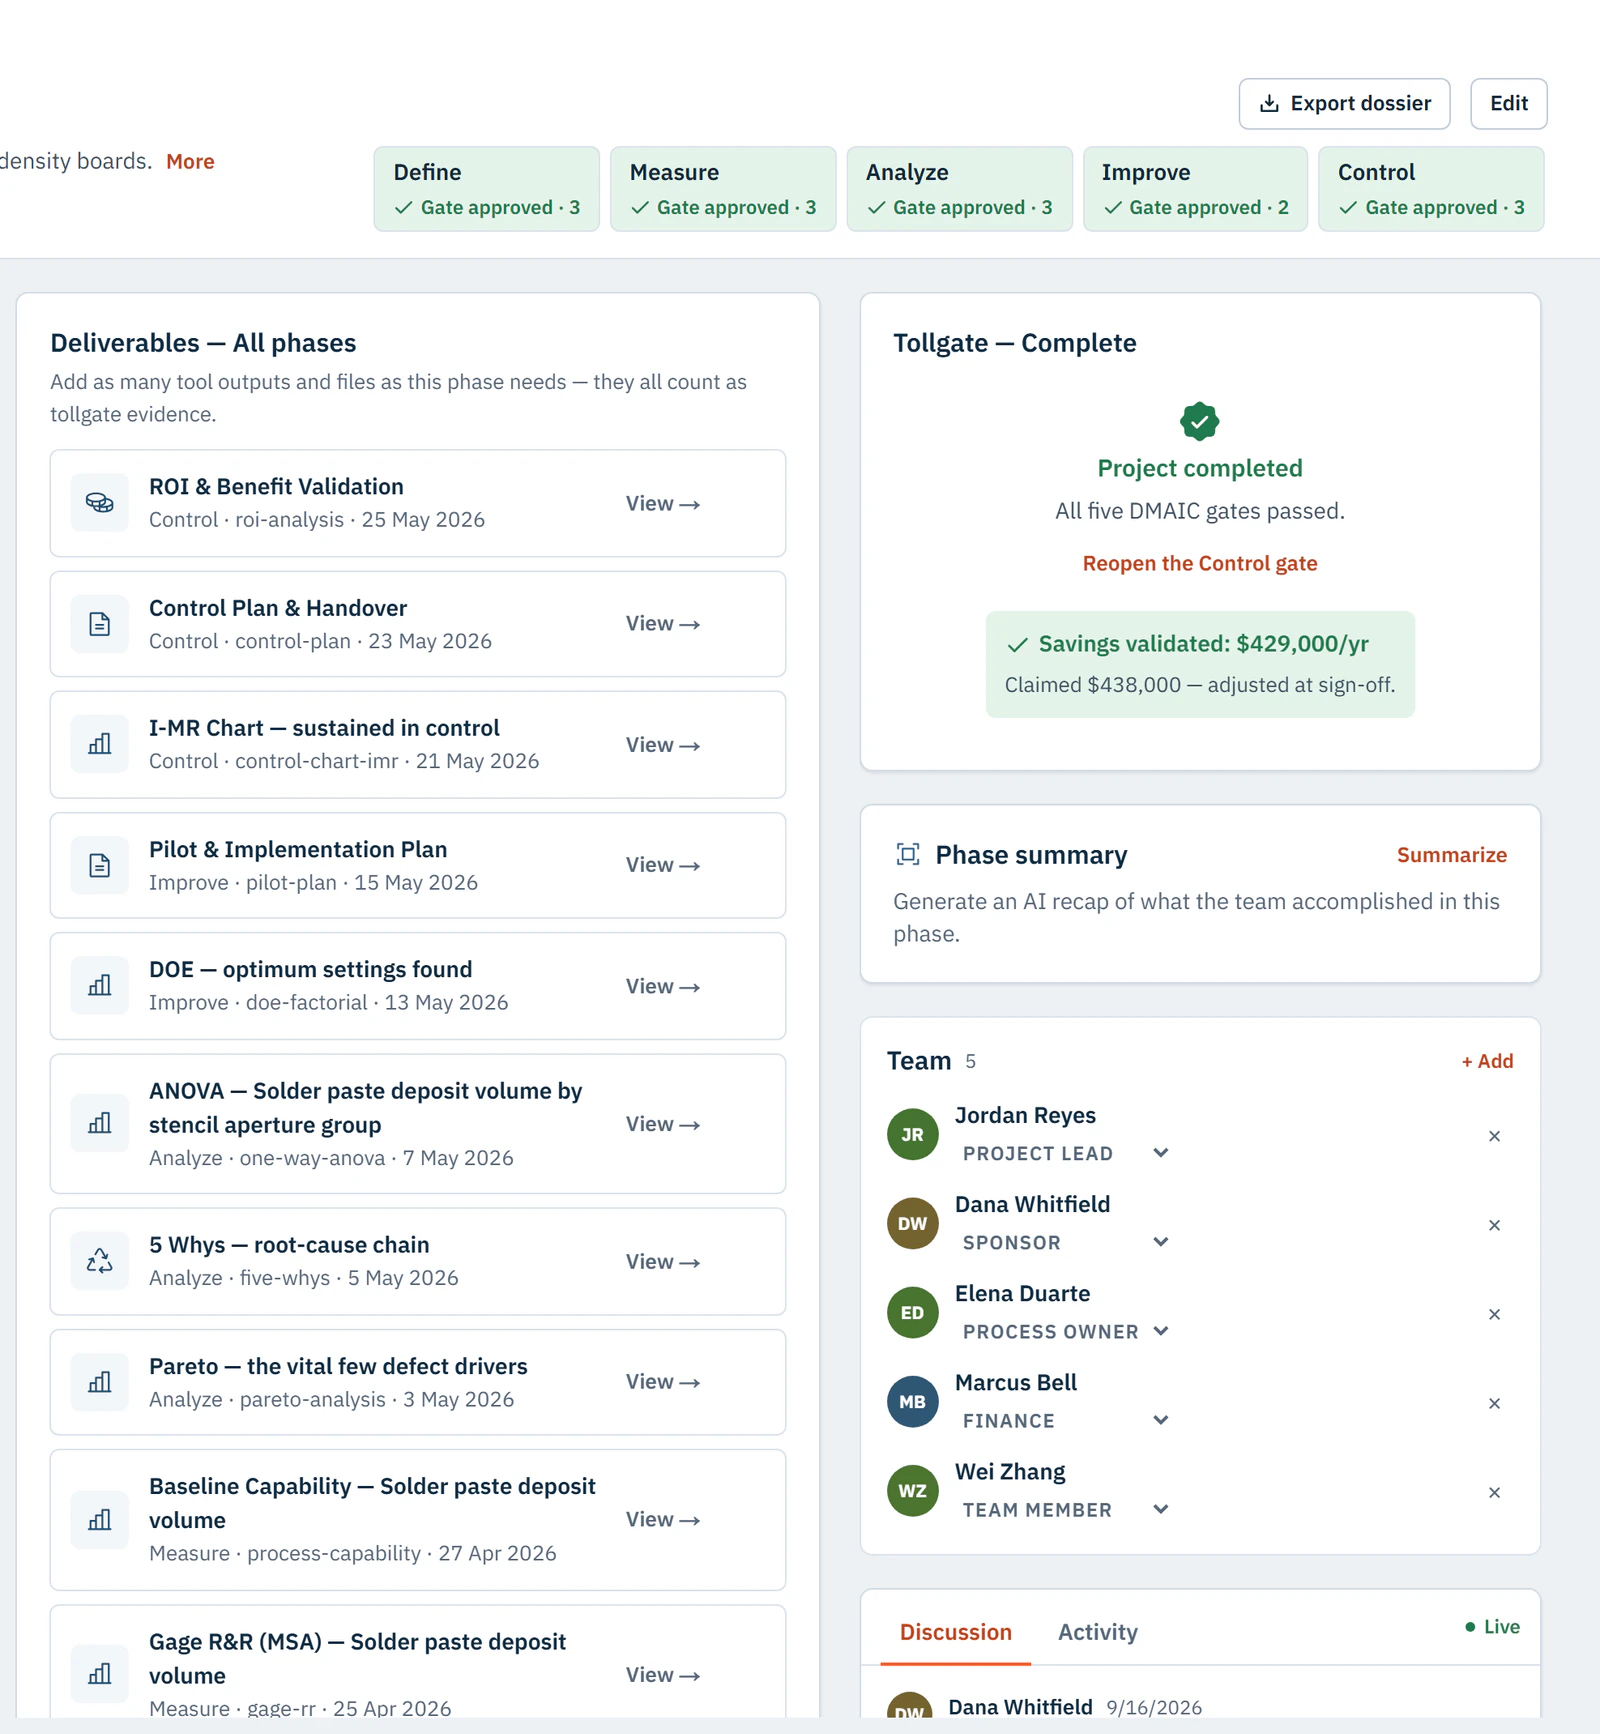Click the Export dossier button
This screenshot has height=1734, width=1600.
(1344, 104)
